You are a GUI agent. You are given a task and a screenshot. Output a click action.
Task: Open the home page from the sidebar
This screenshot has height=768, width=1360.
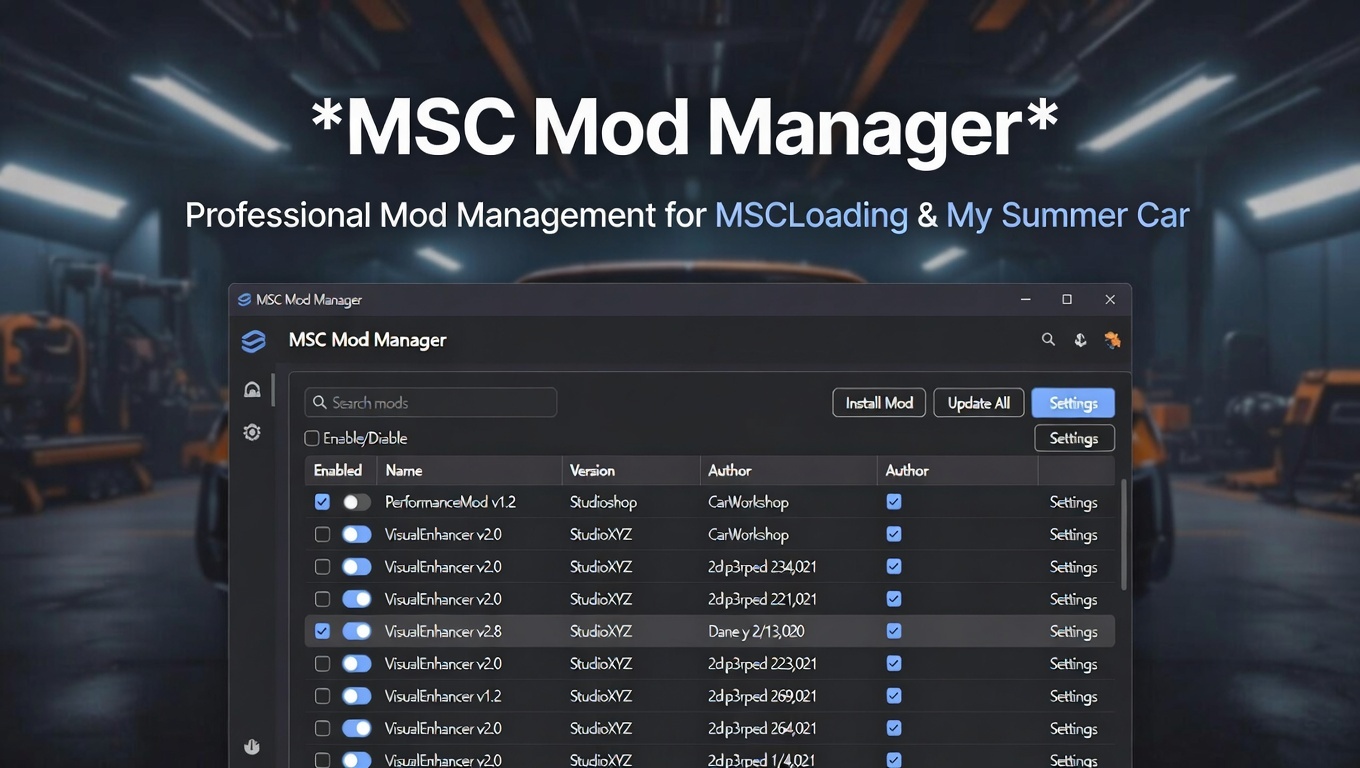click(252, 390)
